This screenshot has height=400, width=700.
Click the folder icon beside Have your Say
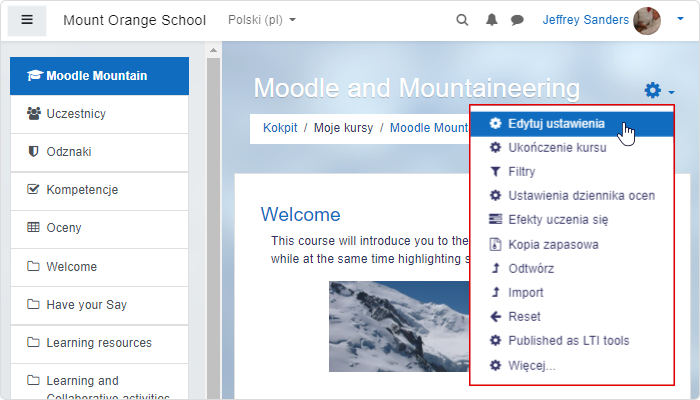coord(33,304)
